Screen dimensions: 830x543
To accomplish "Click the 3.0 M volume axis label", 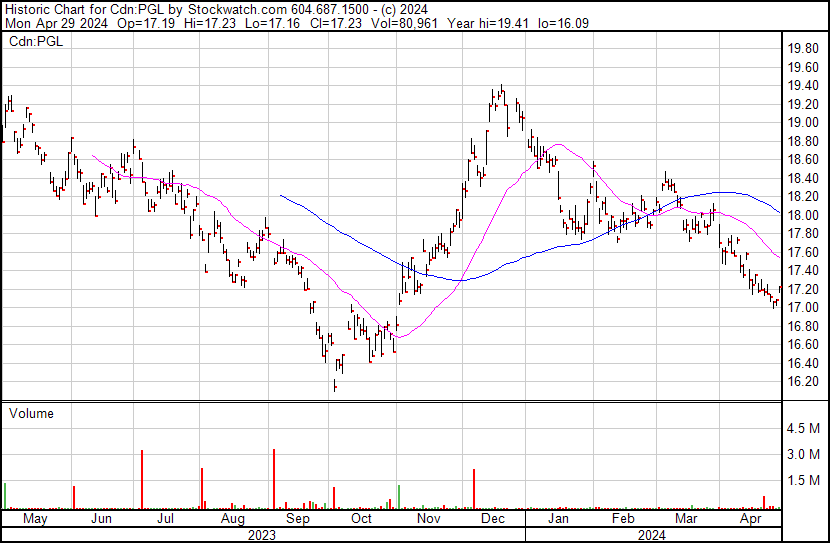I will [x=803, y=454].
